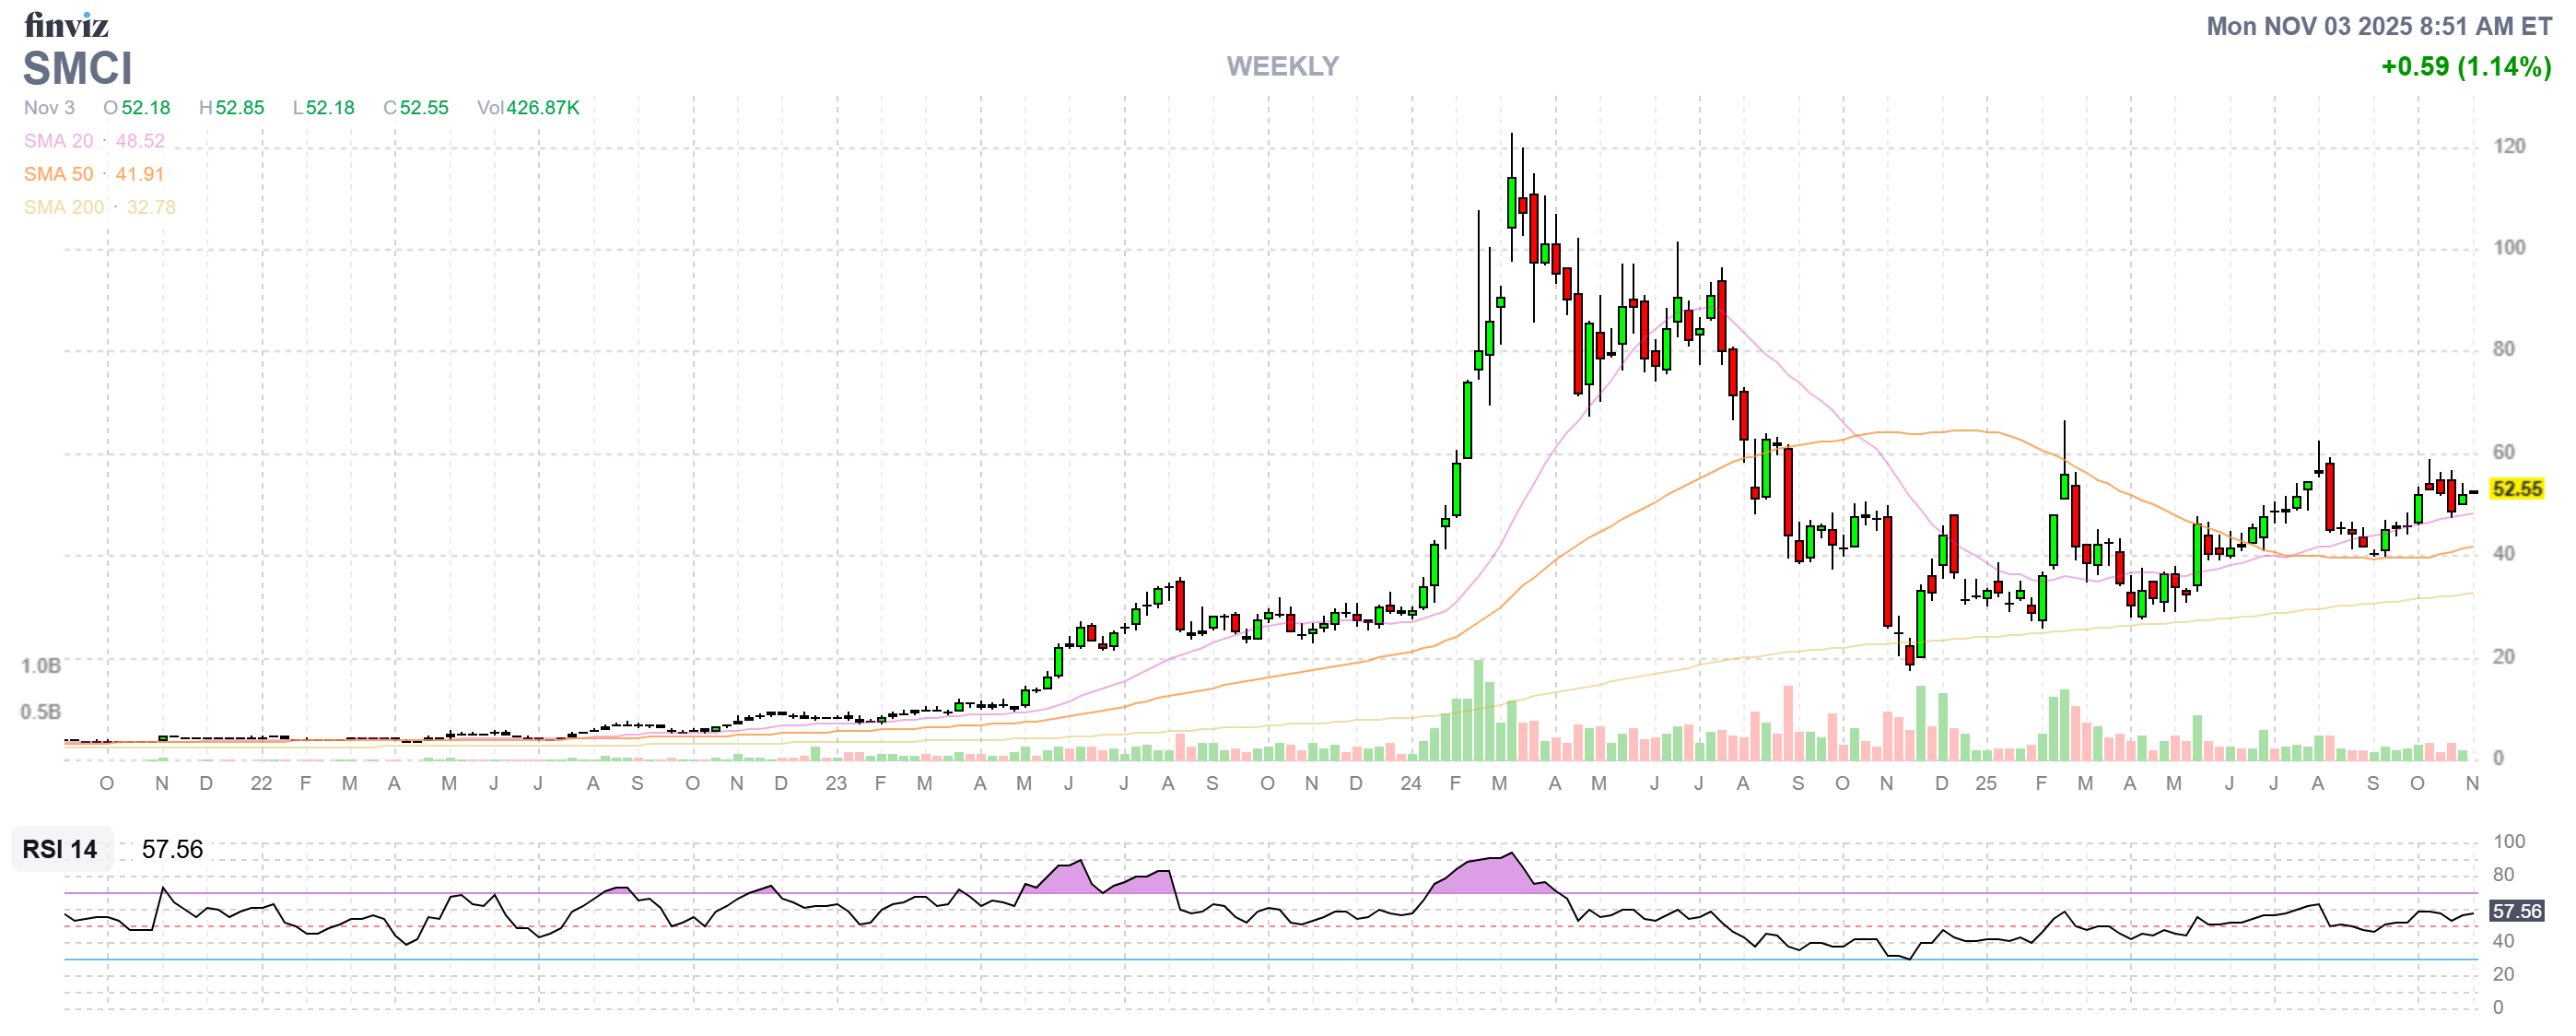Select the 25 year label on axis
Screen dimensions: 2576x1036
tap(1987, 784)
